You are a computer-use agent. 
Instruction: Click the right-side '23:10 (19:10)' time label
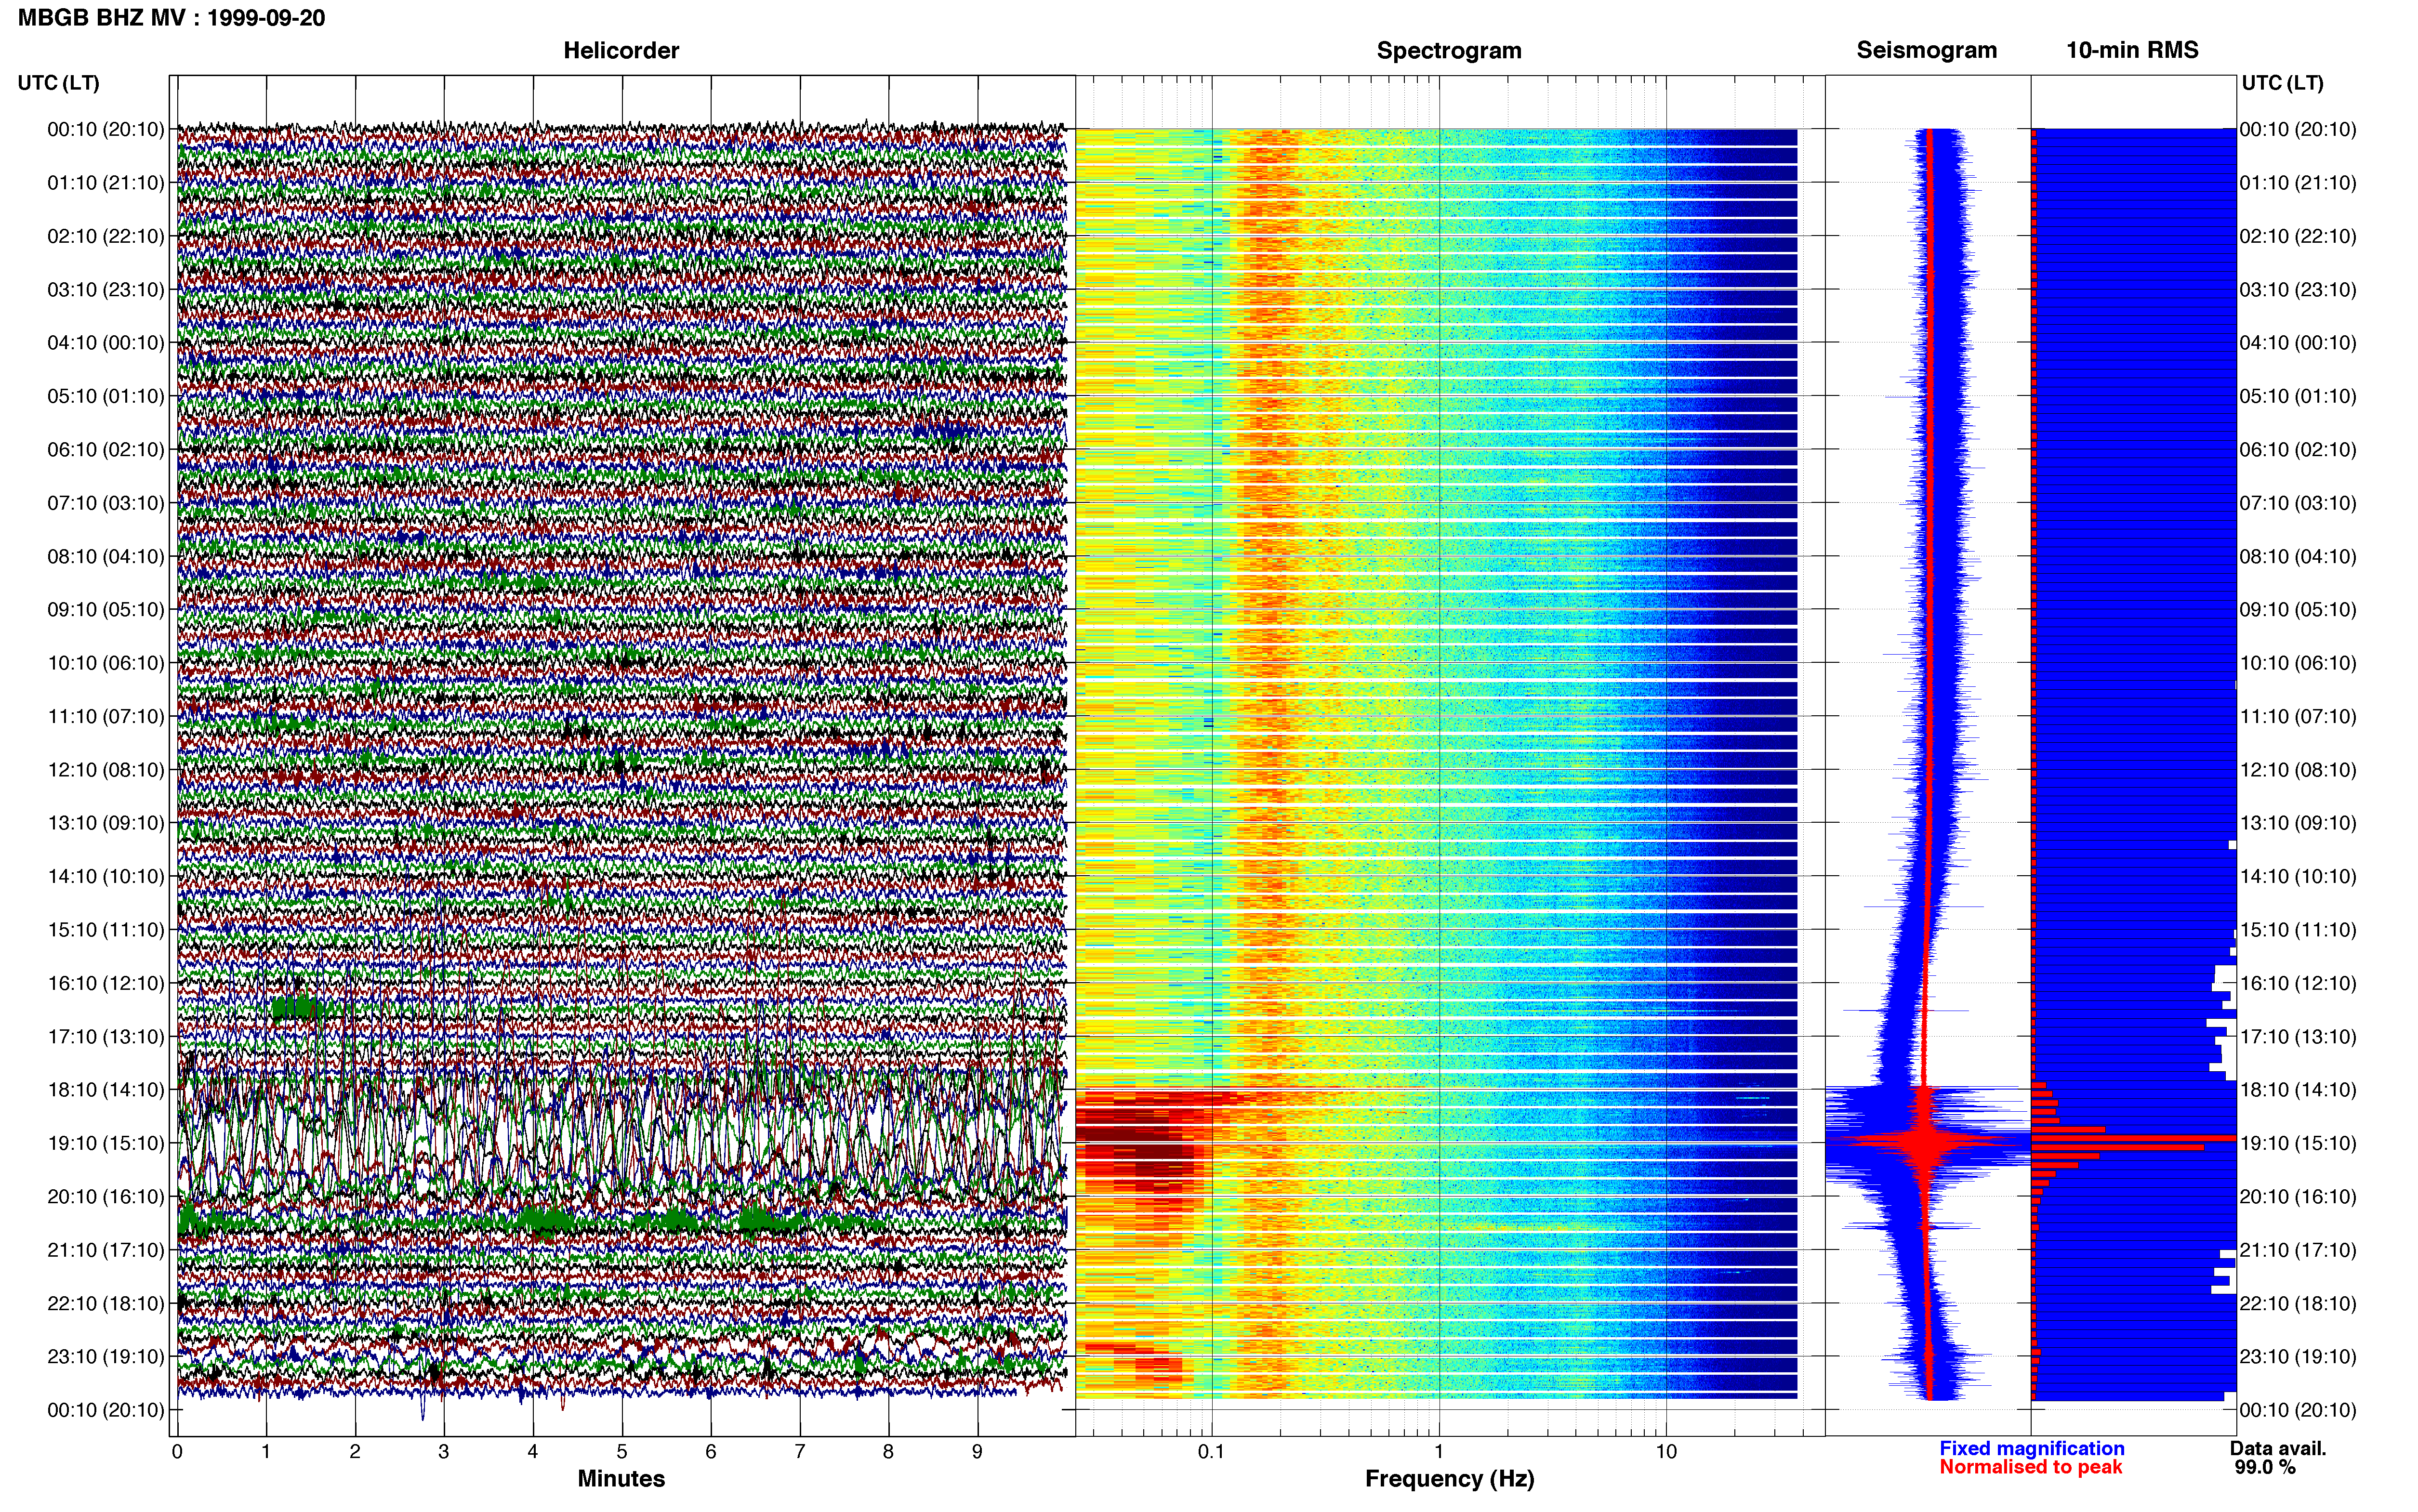[2298, 1356]
